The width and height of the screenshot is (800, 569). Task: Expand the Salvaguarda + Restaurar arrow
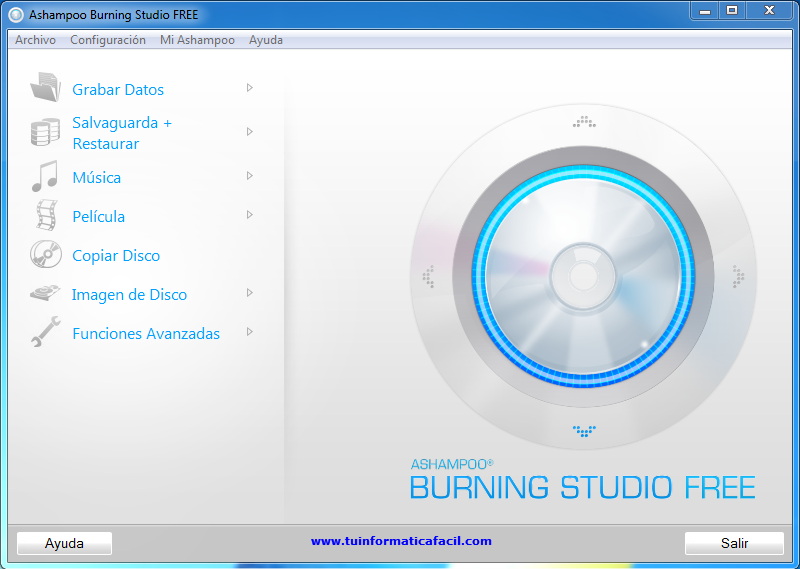point(249,132)
